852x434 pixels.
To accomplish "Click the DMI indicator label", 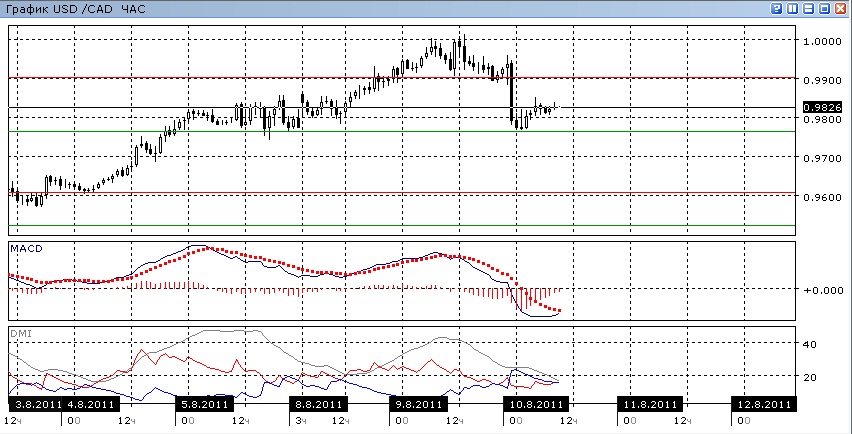I will point(21,334).
